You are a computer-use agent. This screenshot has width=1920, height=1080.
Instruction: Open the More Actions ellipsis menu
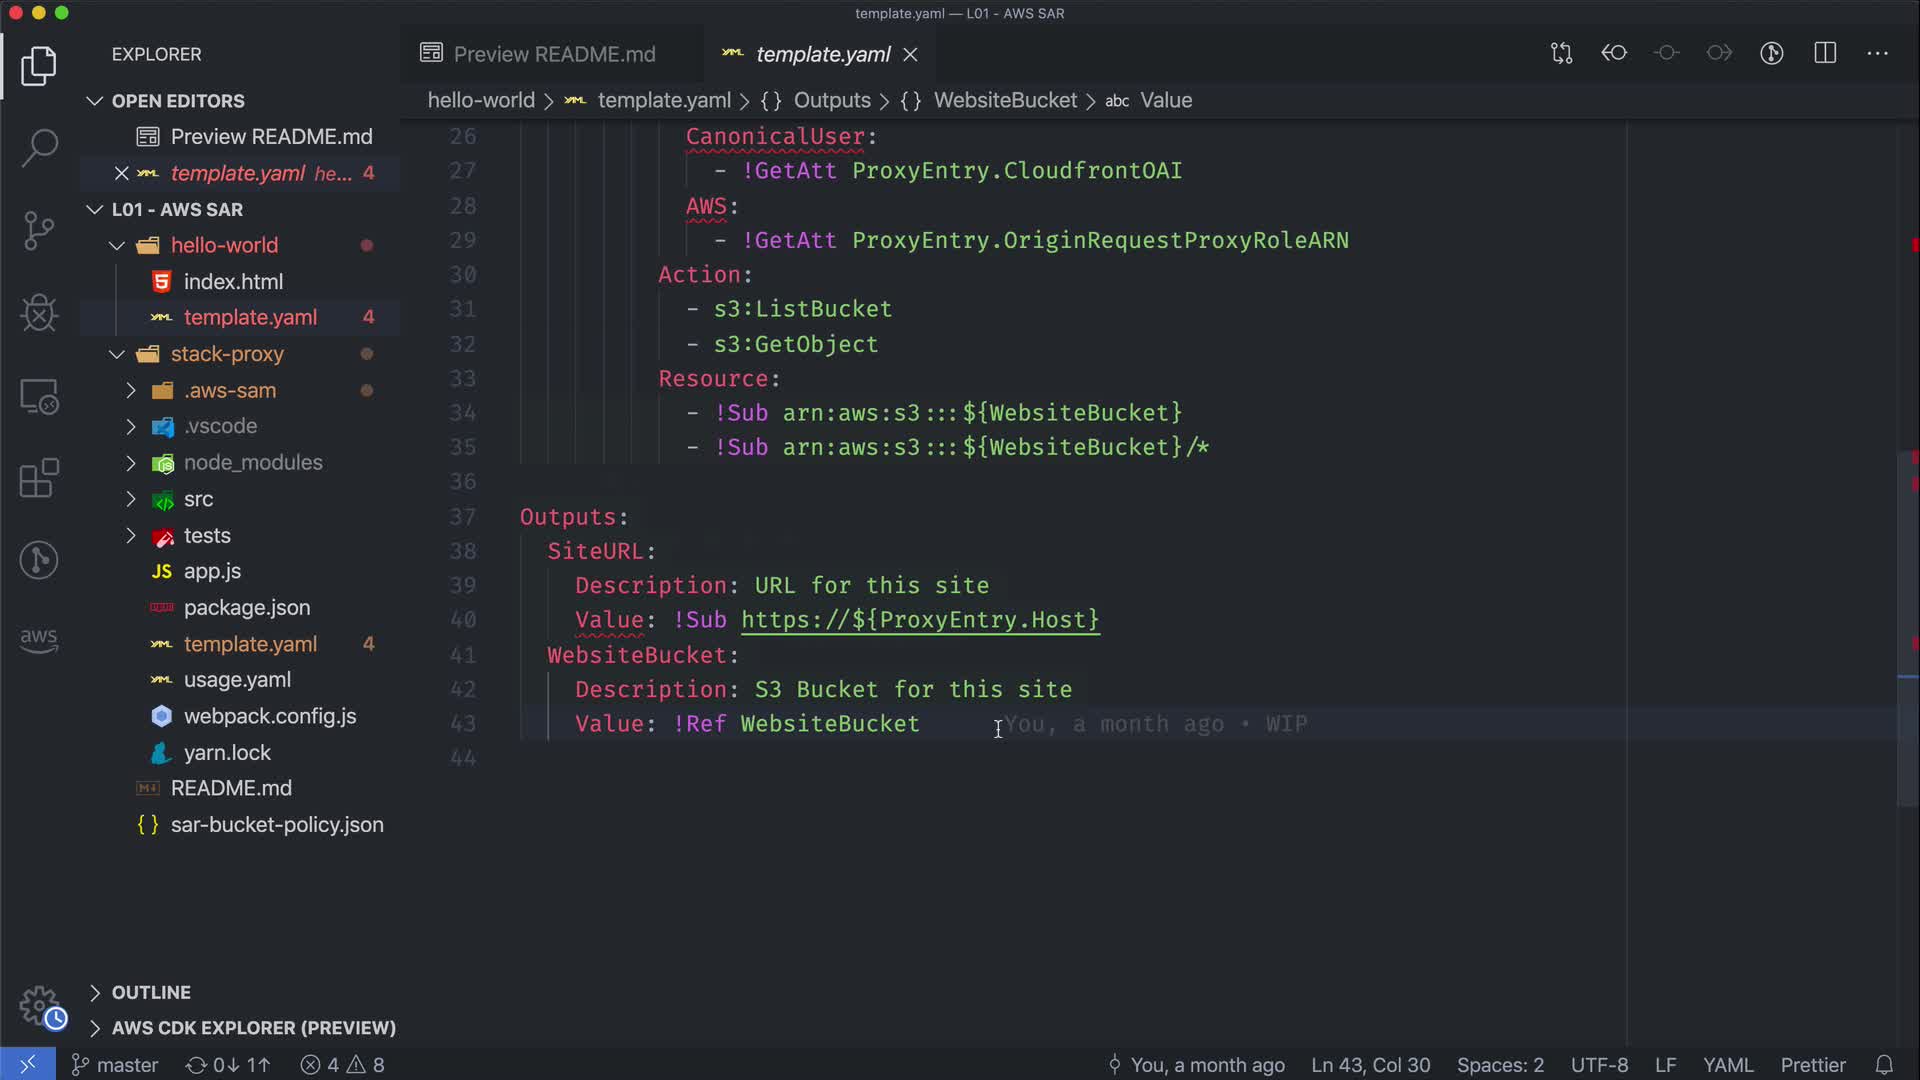click(1877, 54)
